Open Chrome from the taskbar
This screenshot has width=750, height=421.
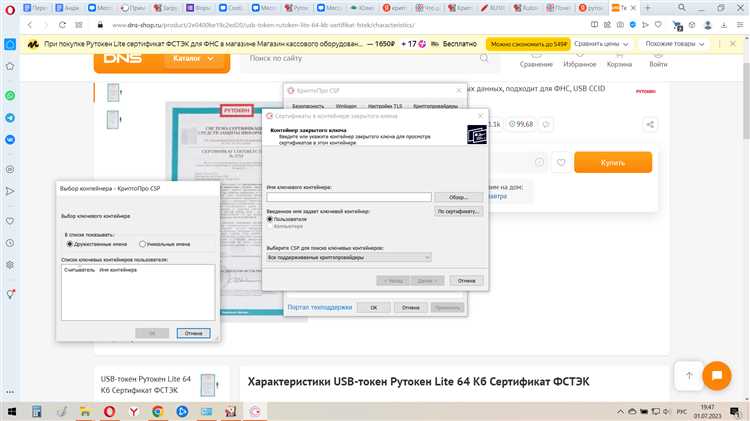[158, 411]
